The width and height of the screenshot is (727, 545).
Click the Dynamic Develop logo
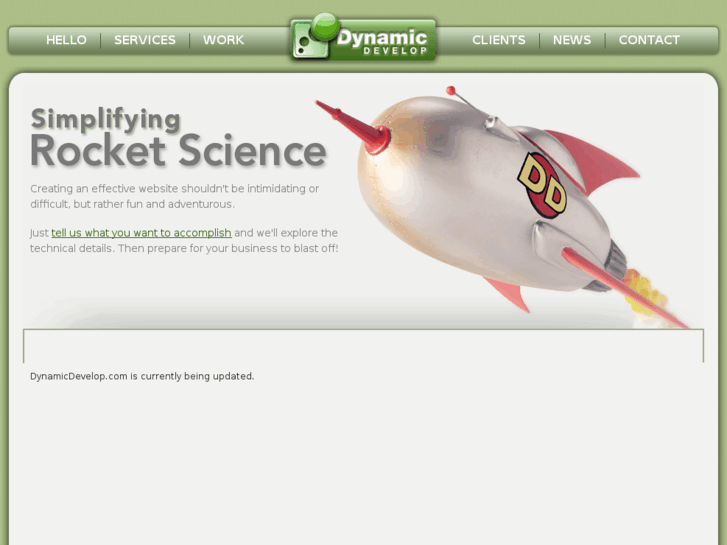[x=363, y=39]
